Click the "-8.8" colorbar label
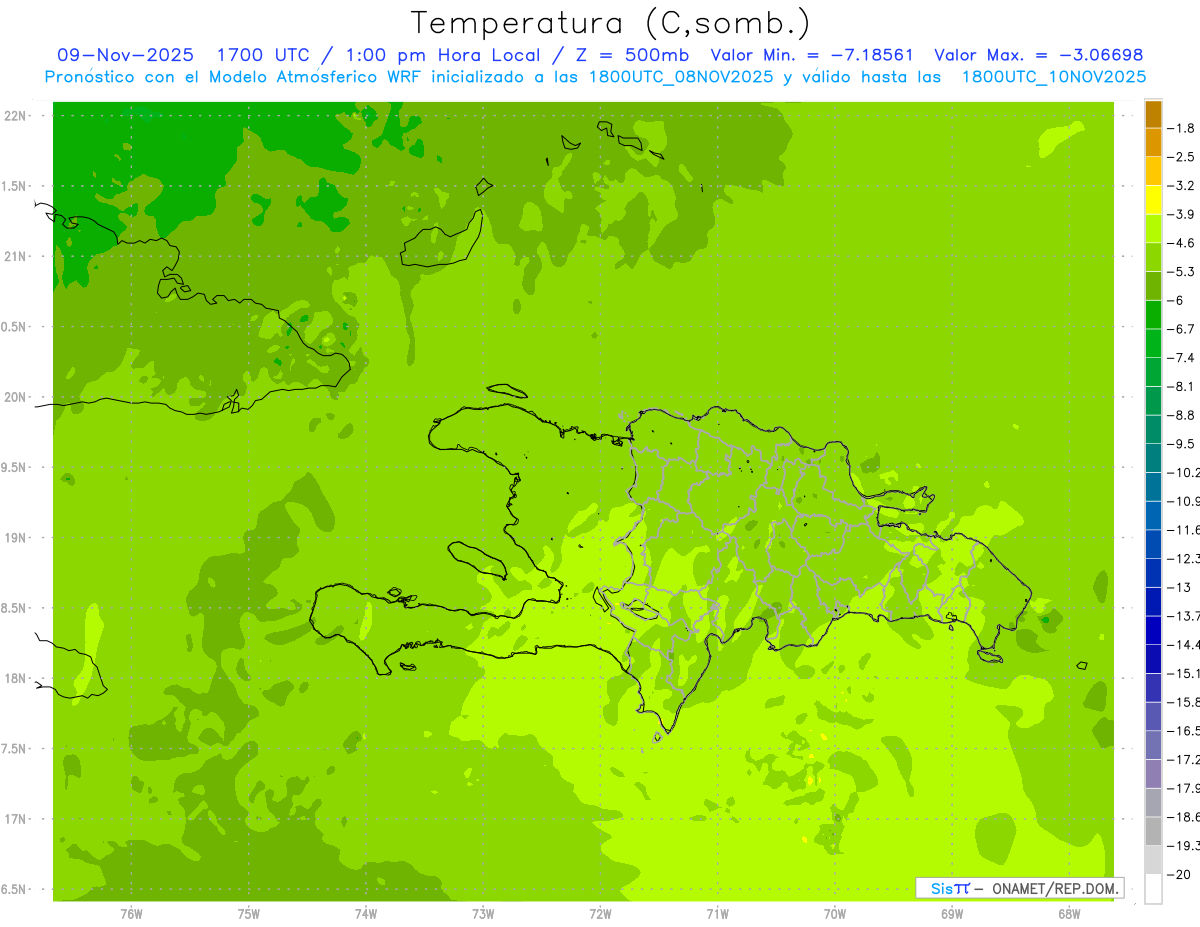This screenshot has height=927, width=1200. click(1181, 415)
